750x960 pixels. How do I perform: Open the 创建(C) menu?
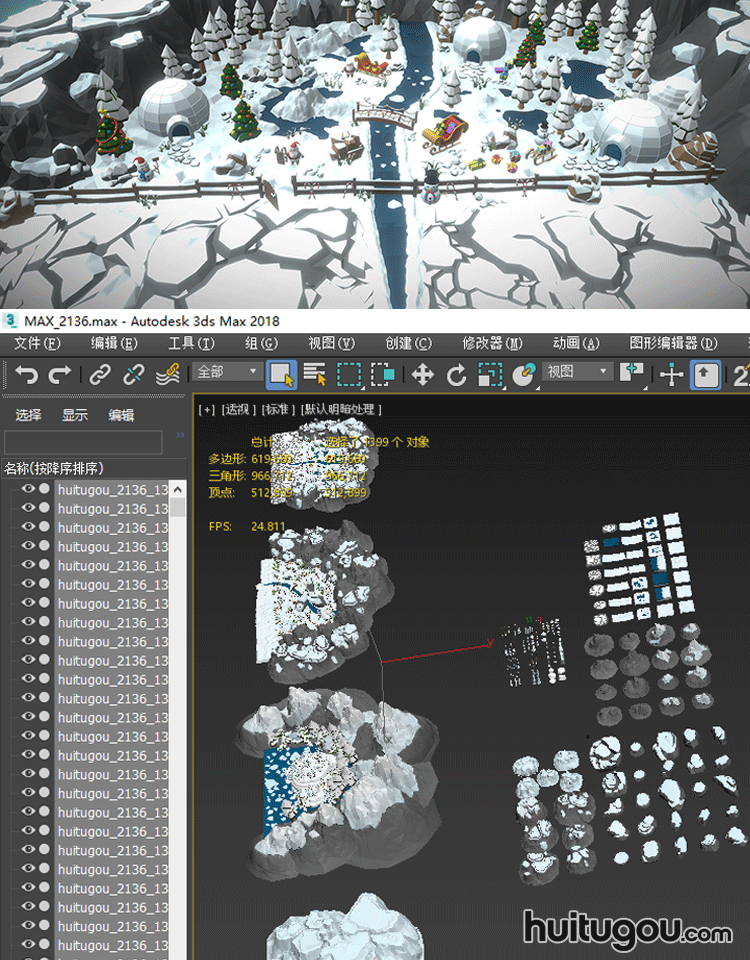coord(408,343)
